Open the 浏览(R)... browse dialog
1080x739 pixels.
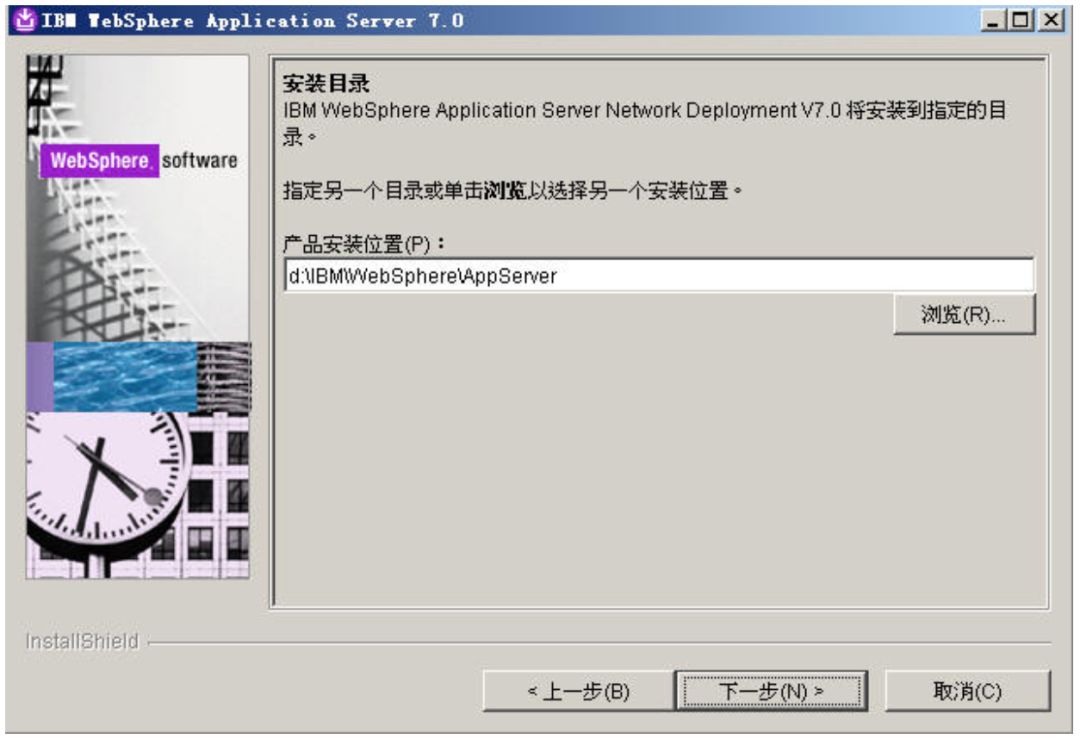pos(964,315)
